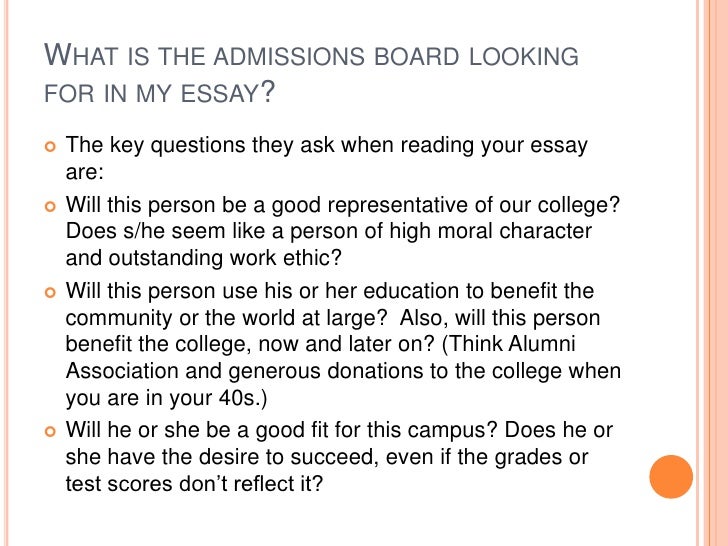The height and width of the screenshot is (546, 728).
Task: Select the title line "What is the admissions board looking"
Action: (x=313, y=57)
